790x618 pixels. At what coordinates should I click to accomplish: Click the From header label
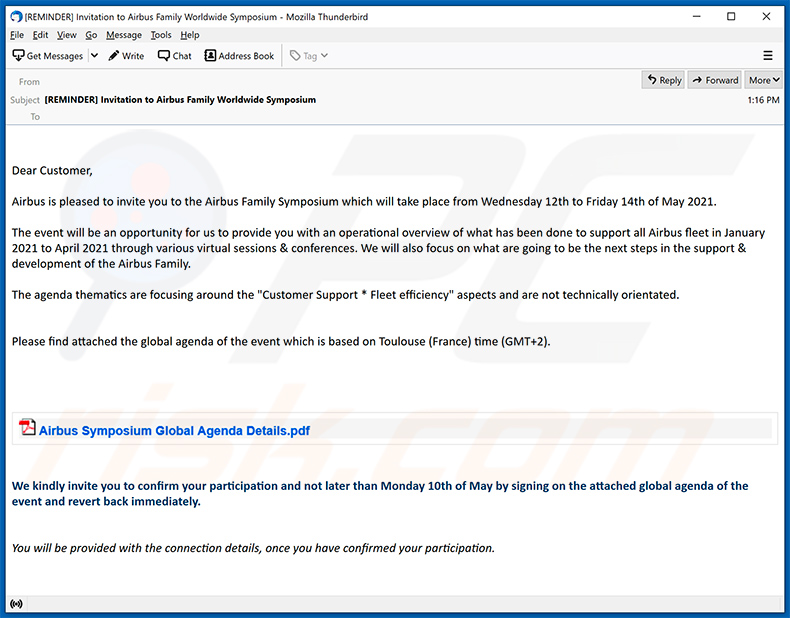coord(29,82)
